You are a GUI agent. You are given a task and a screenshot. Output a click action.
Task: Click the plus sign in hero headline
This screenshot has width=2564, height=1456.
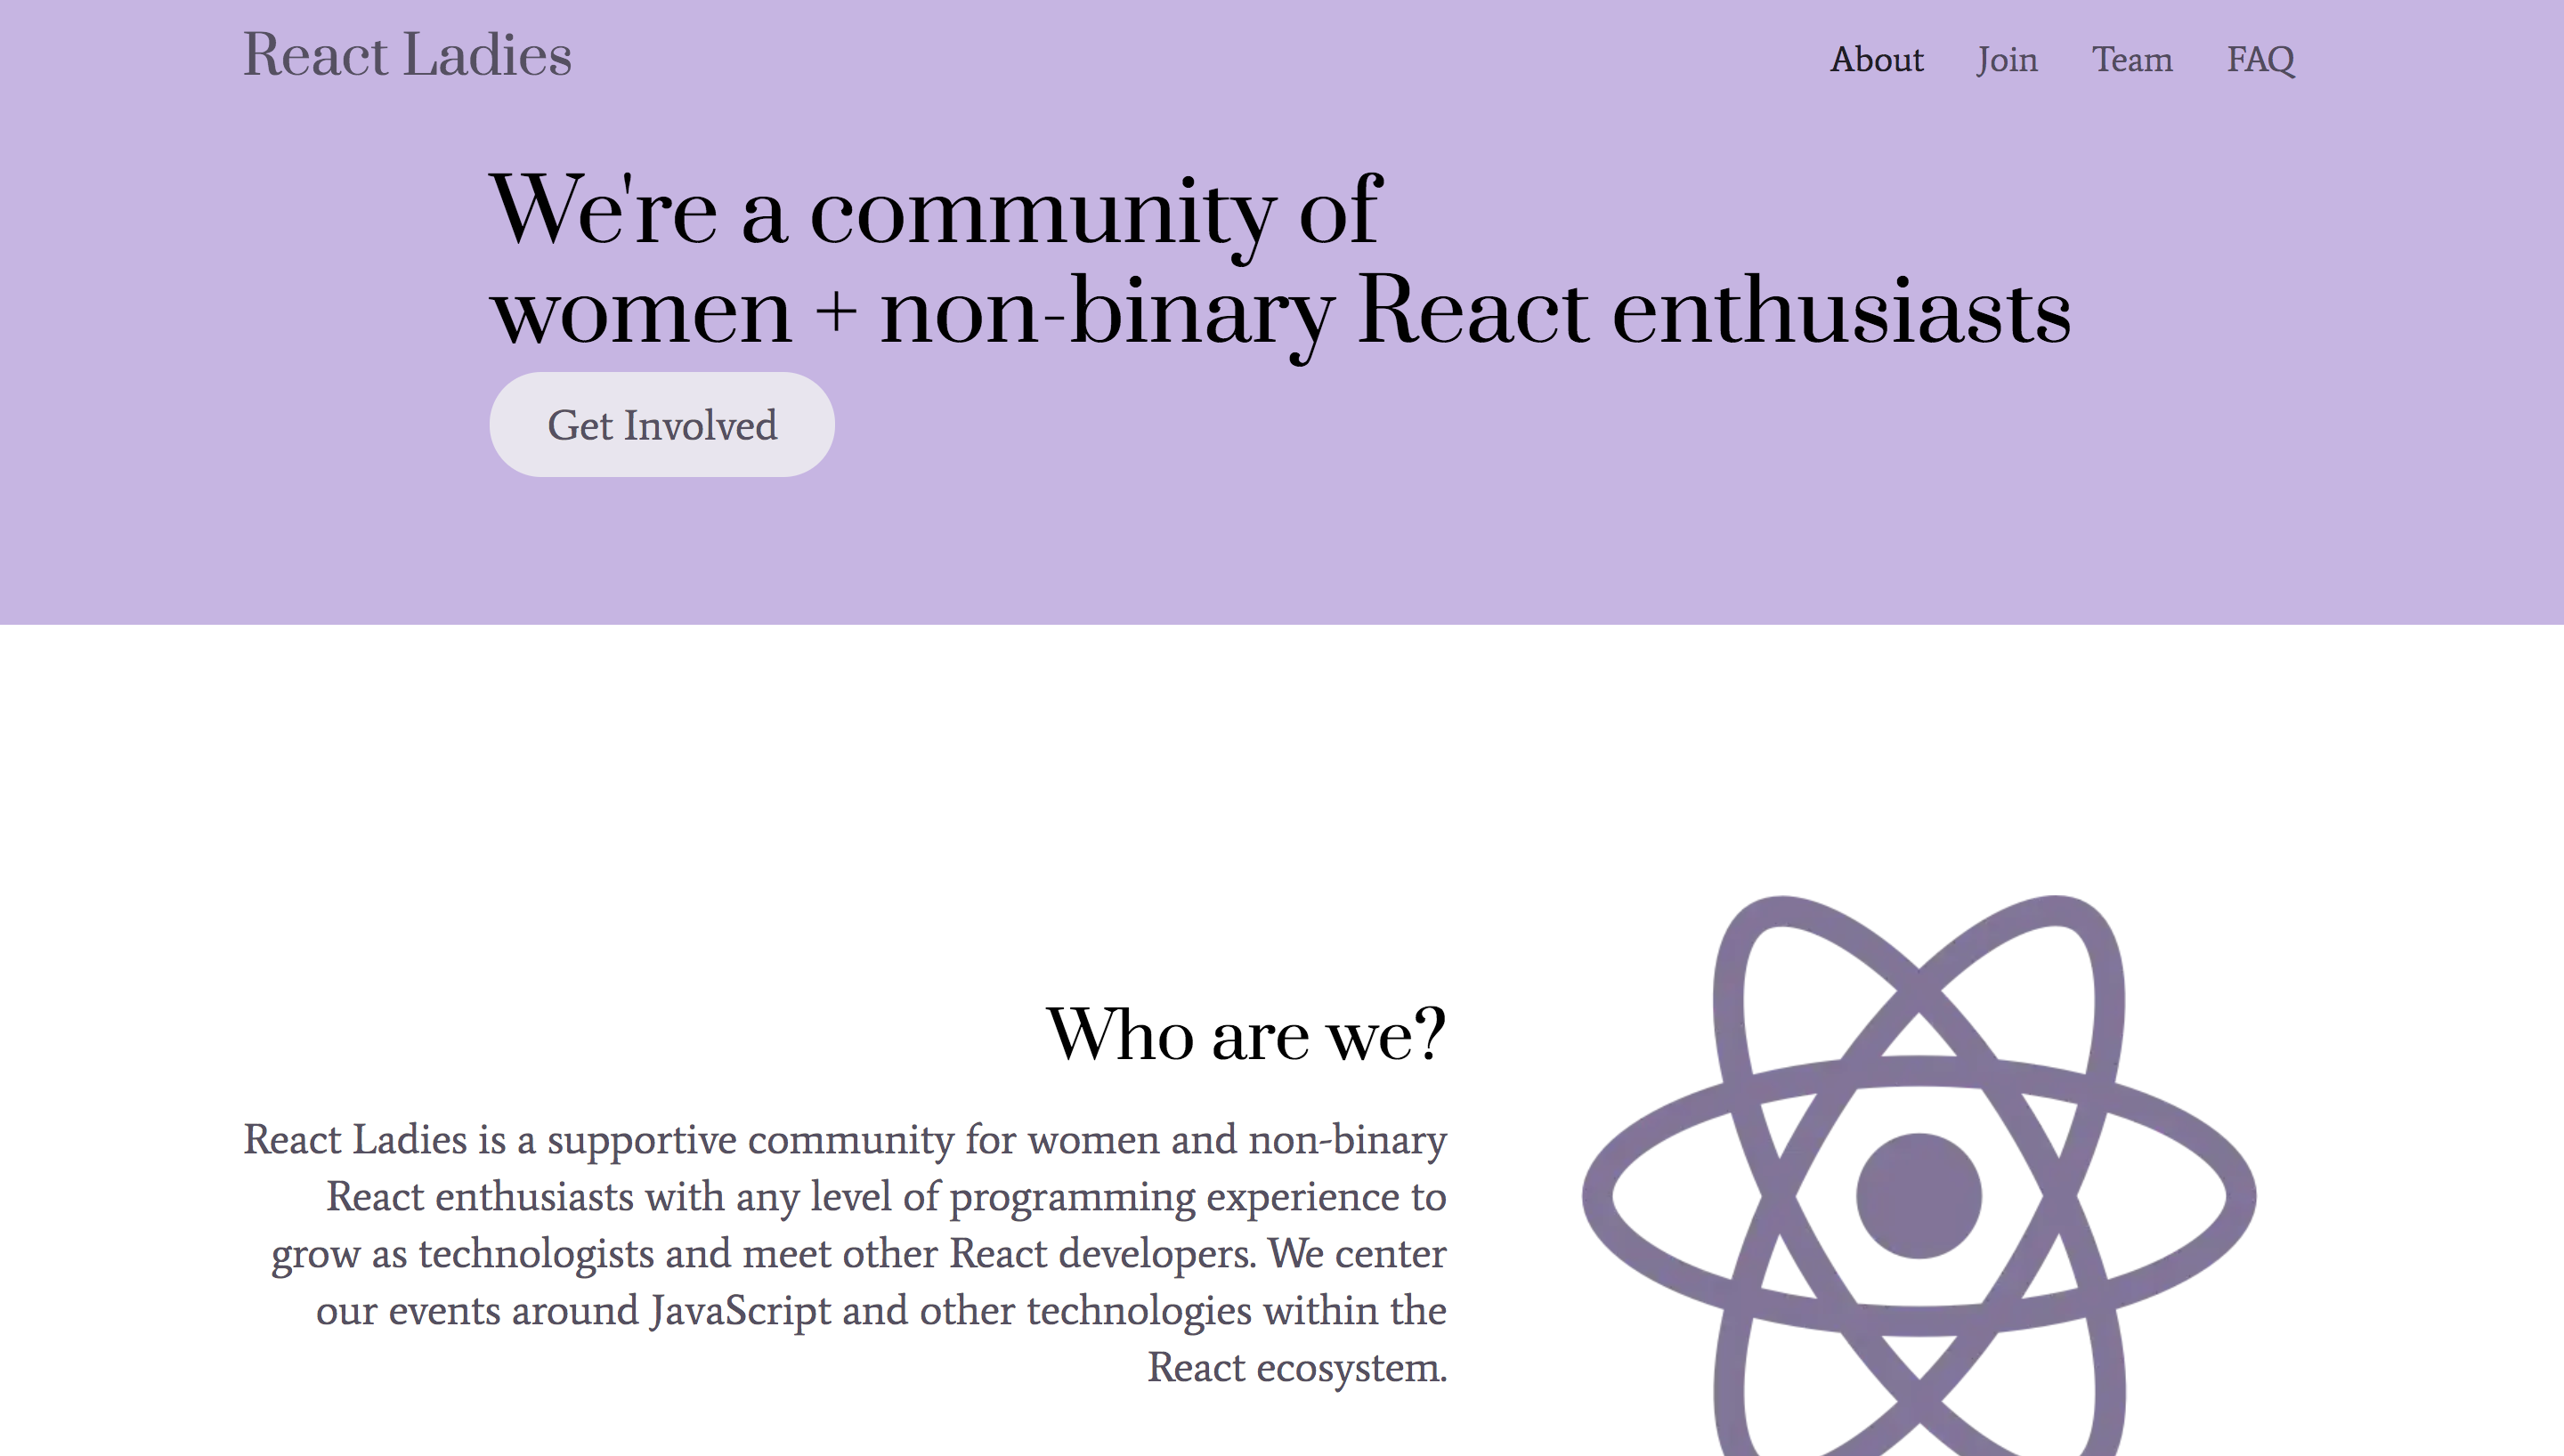click(x=836, y=312)
